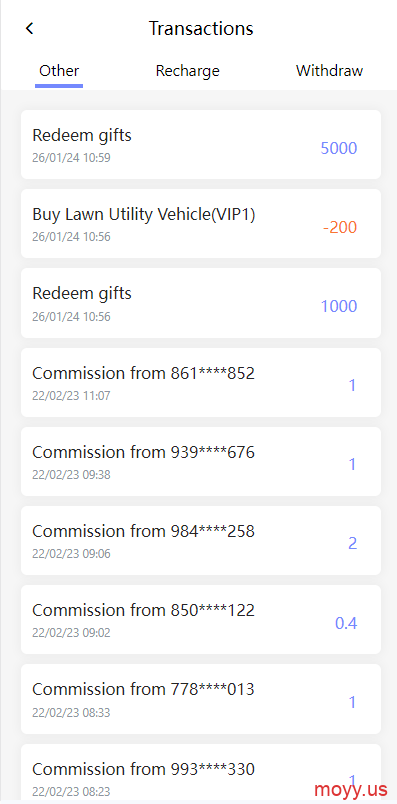Click the 26/01/24 10:59 timestamp
Screen dimensions: 397x804
coord(71,158)
